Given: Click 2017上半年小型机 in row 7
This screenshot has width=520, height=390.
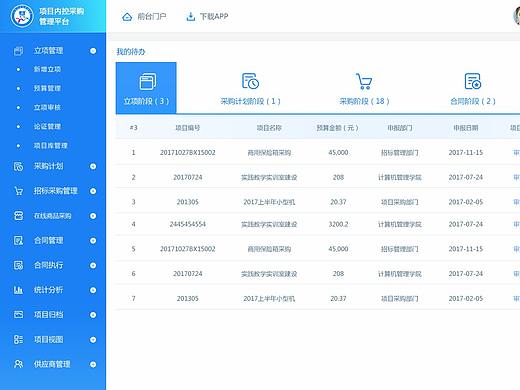Looking at the screenshot, I should coord(269,298).
